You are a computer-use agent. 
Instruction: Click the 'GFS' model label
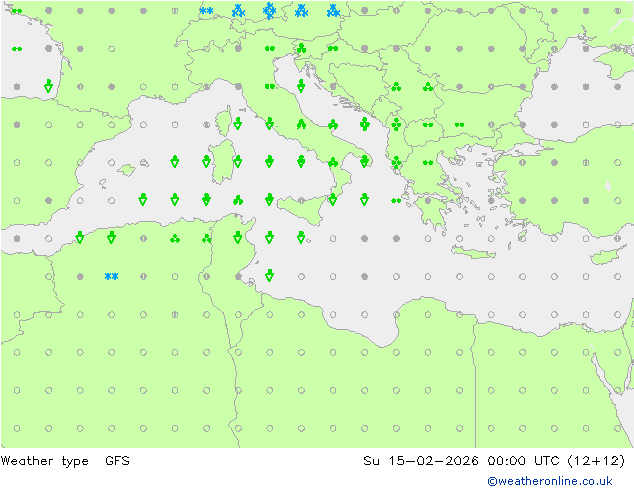117,461
